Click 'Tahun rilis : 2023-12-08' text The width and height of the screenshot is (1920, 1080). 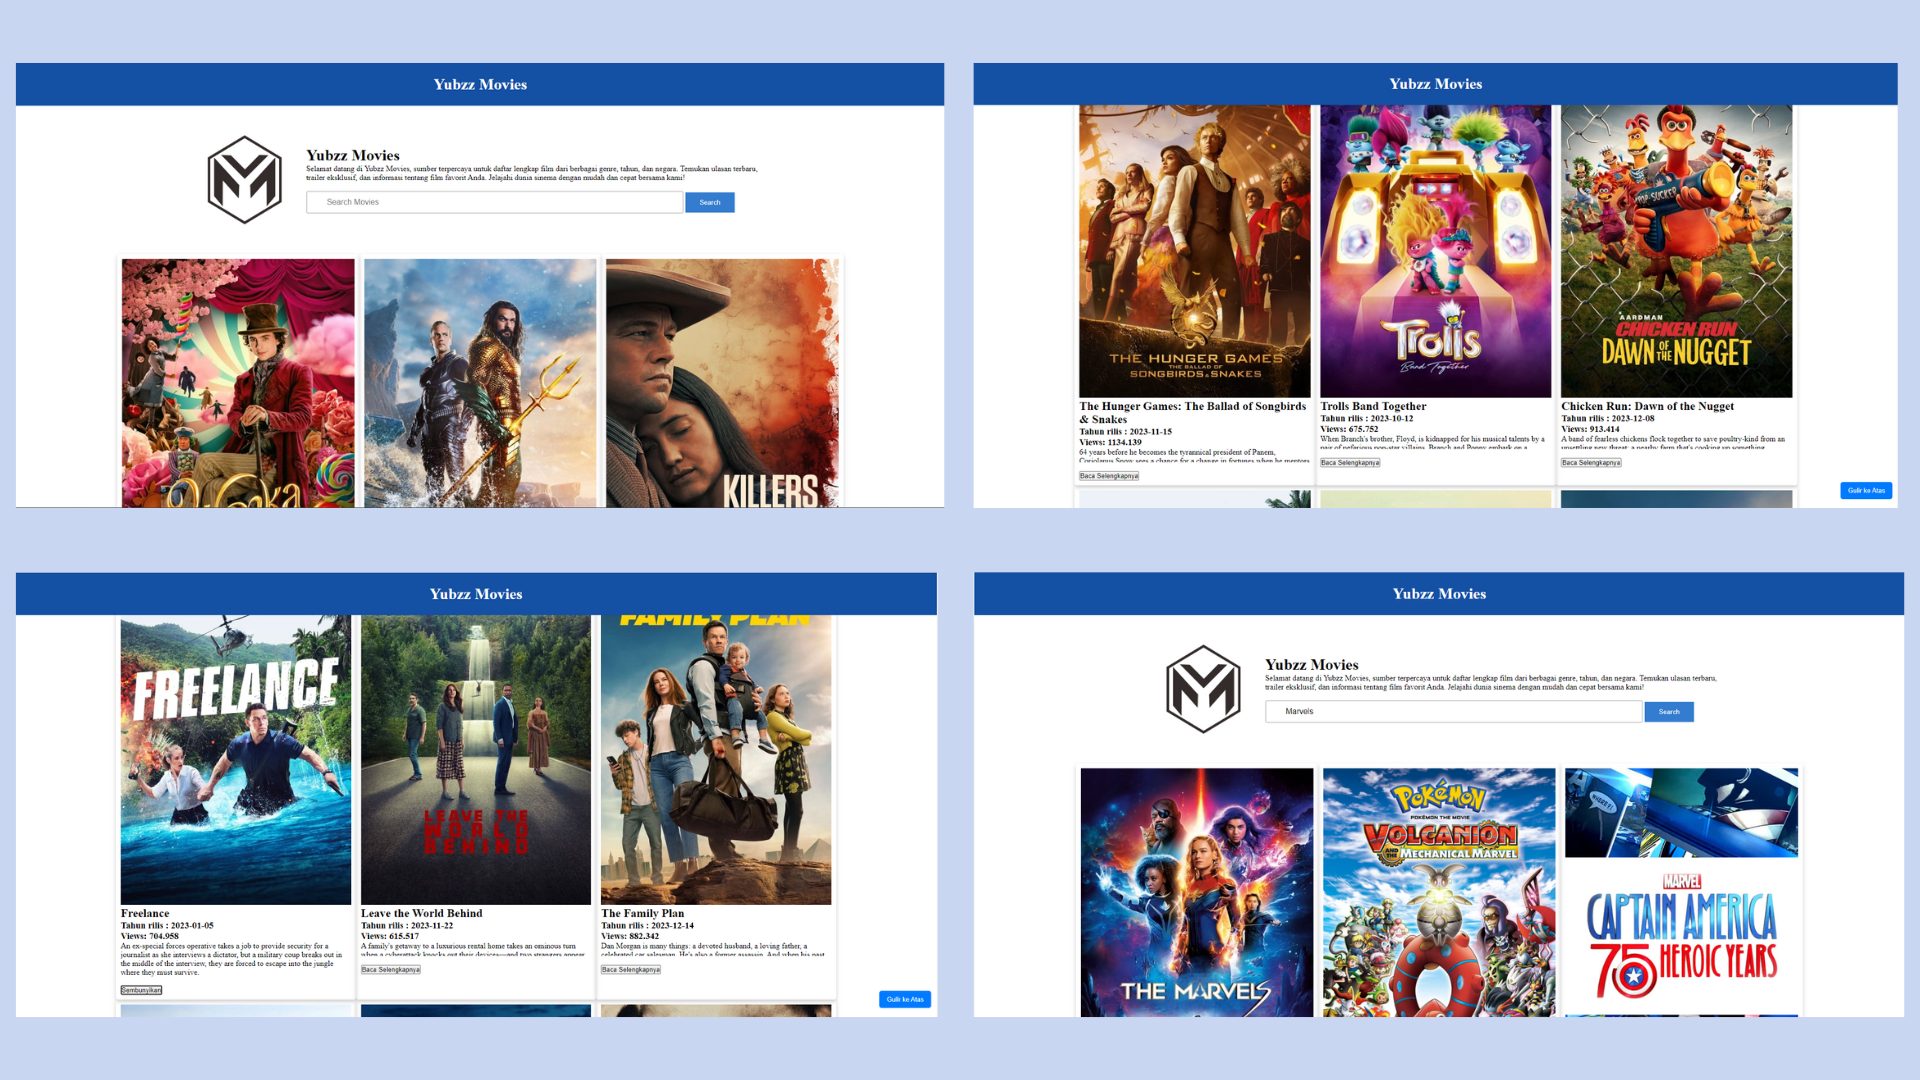pos(1608,419)
